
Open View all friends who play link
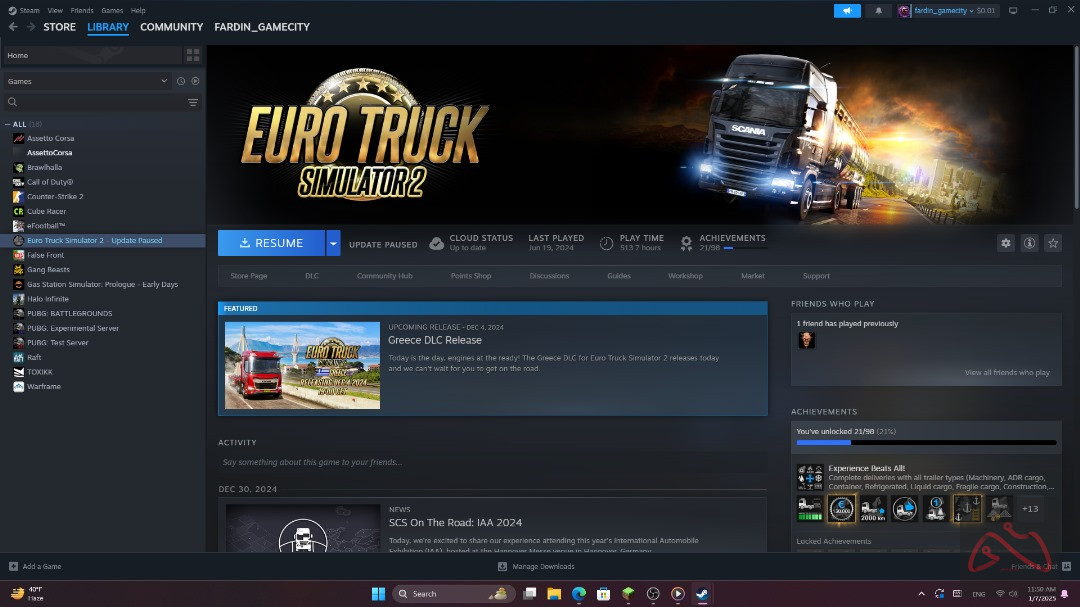pos(1006,373)
